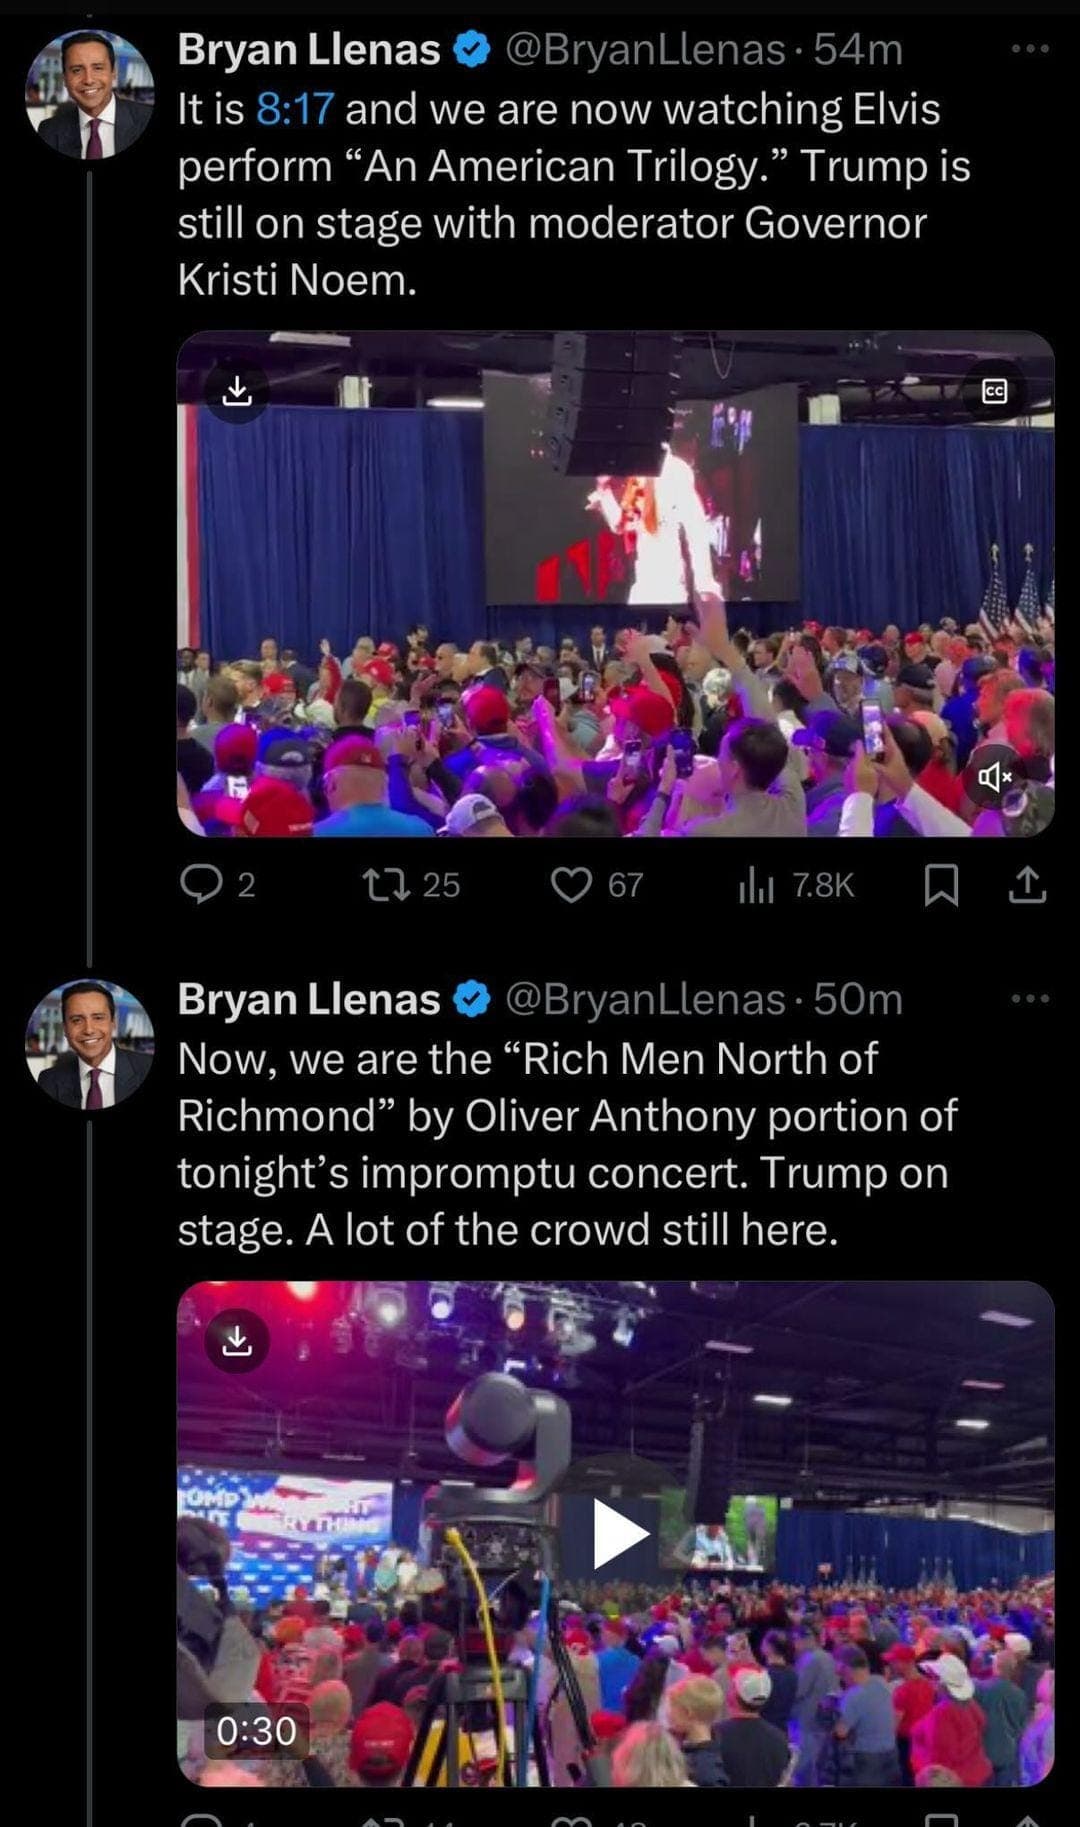This screenshot has height=1827, width=1080.
Task: Open more options for first tweet
Action: click(x=1030, y=48)
